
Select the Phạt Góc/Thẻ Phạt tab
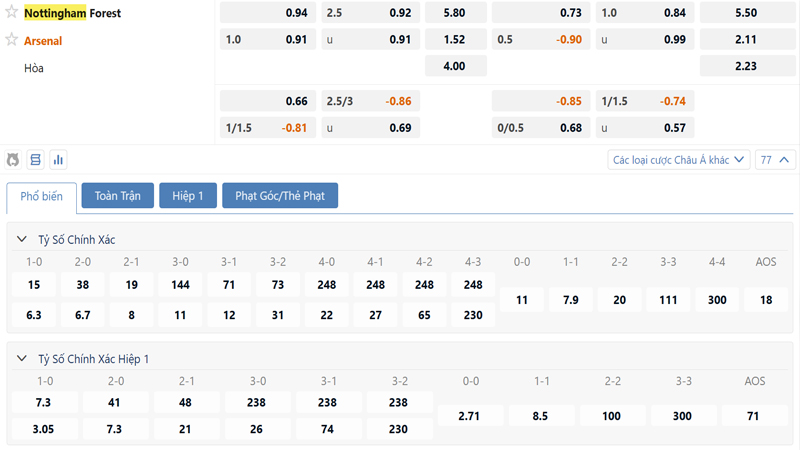pyautogui.click(x=280, y=196)
